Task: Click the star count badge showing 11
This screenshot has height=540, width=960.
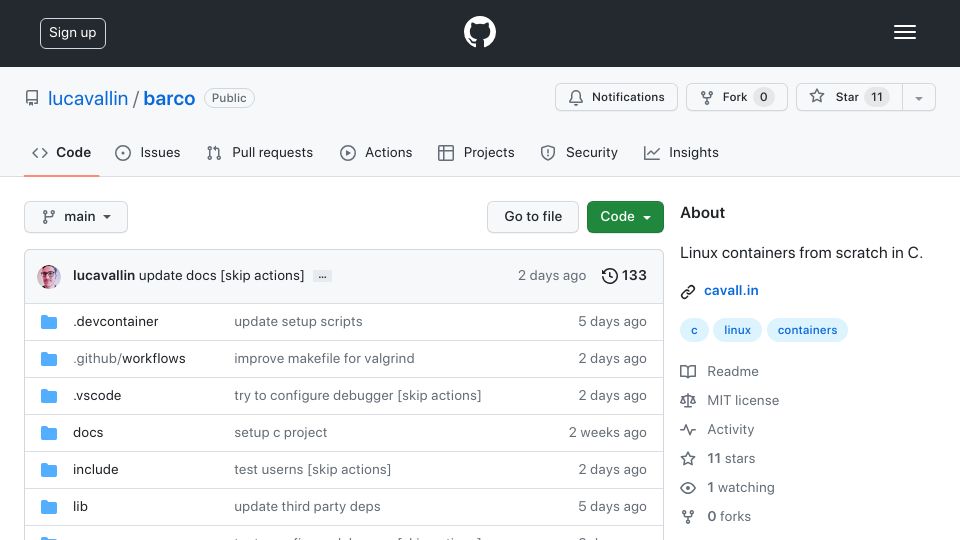Action: click(x=877, y=97)
